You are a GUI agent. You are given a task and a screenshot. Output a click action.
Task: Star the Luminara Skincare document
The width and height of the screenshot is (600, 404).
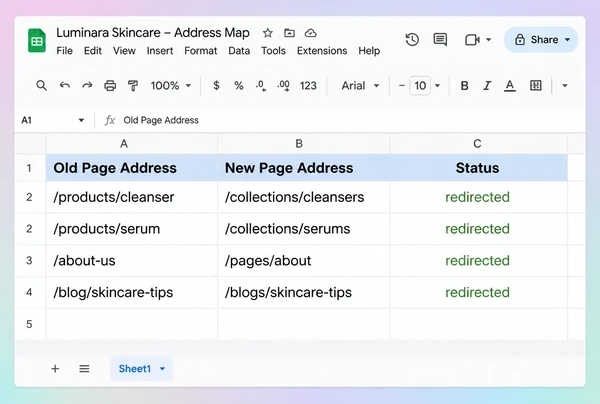tap(267, 33)
